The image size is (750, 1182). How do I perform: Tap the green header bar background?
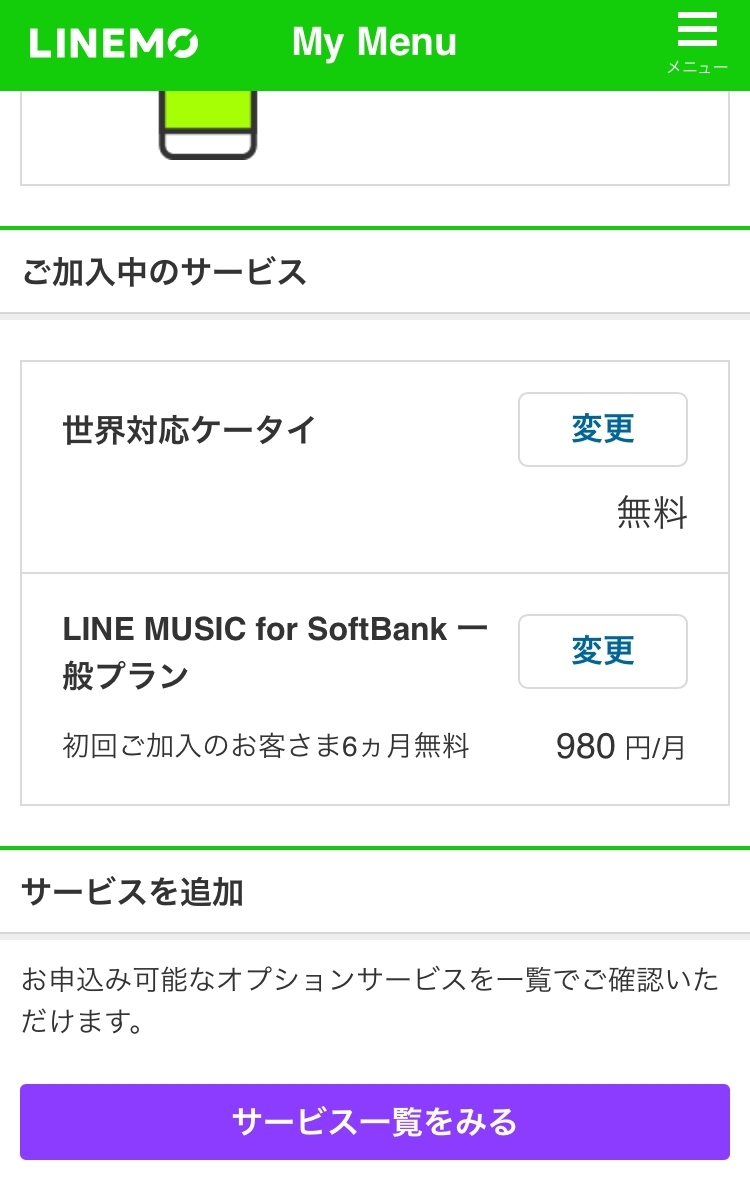point(560,45)
